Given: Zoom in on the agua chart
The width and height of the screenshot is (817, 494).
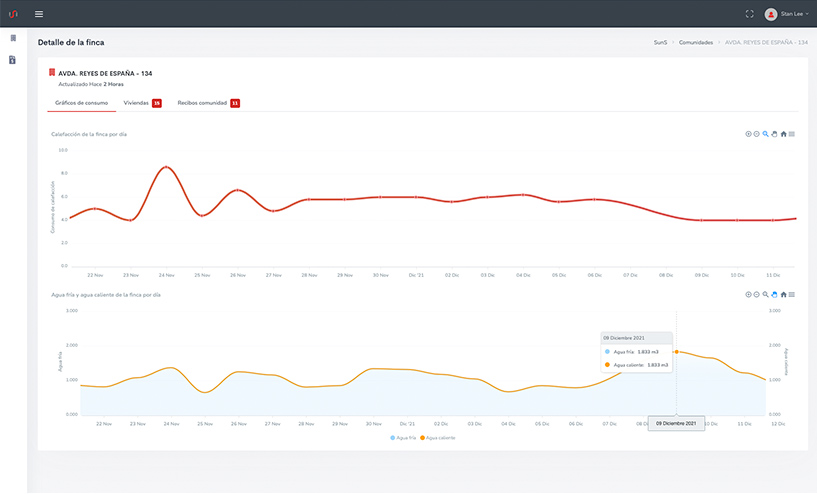Looking at the screenshot, I should [x=748, y=294].
